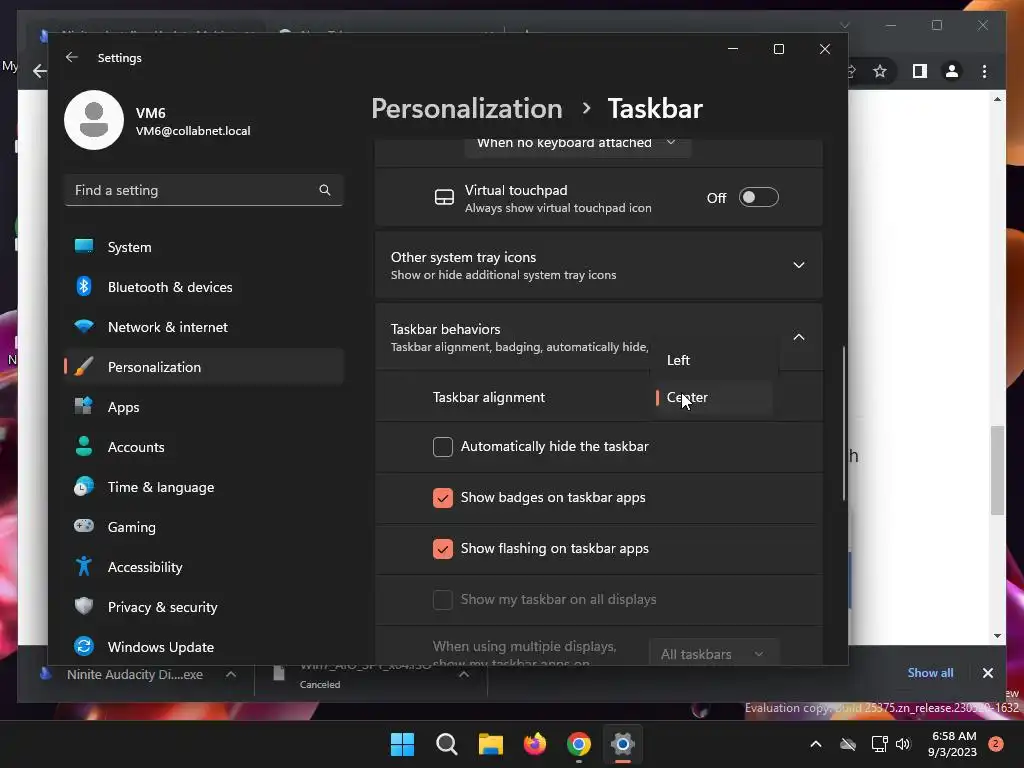1024x768 pixels.
Task: Collapse the Taskbar behaviors section
Action: (x=799, y=337)
